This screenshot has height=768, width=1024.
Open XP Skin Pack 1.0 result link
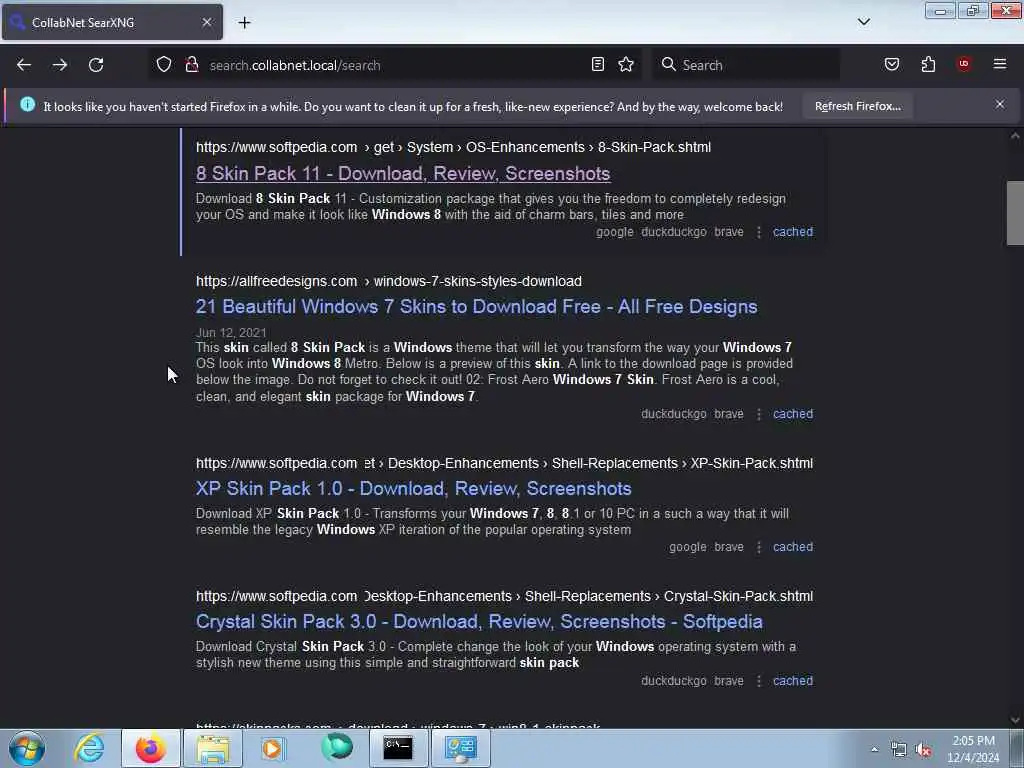pos(413,488)
